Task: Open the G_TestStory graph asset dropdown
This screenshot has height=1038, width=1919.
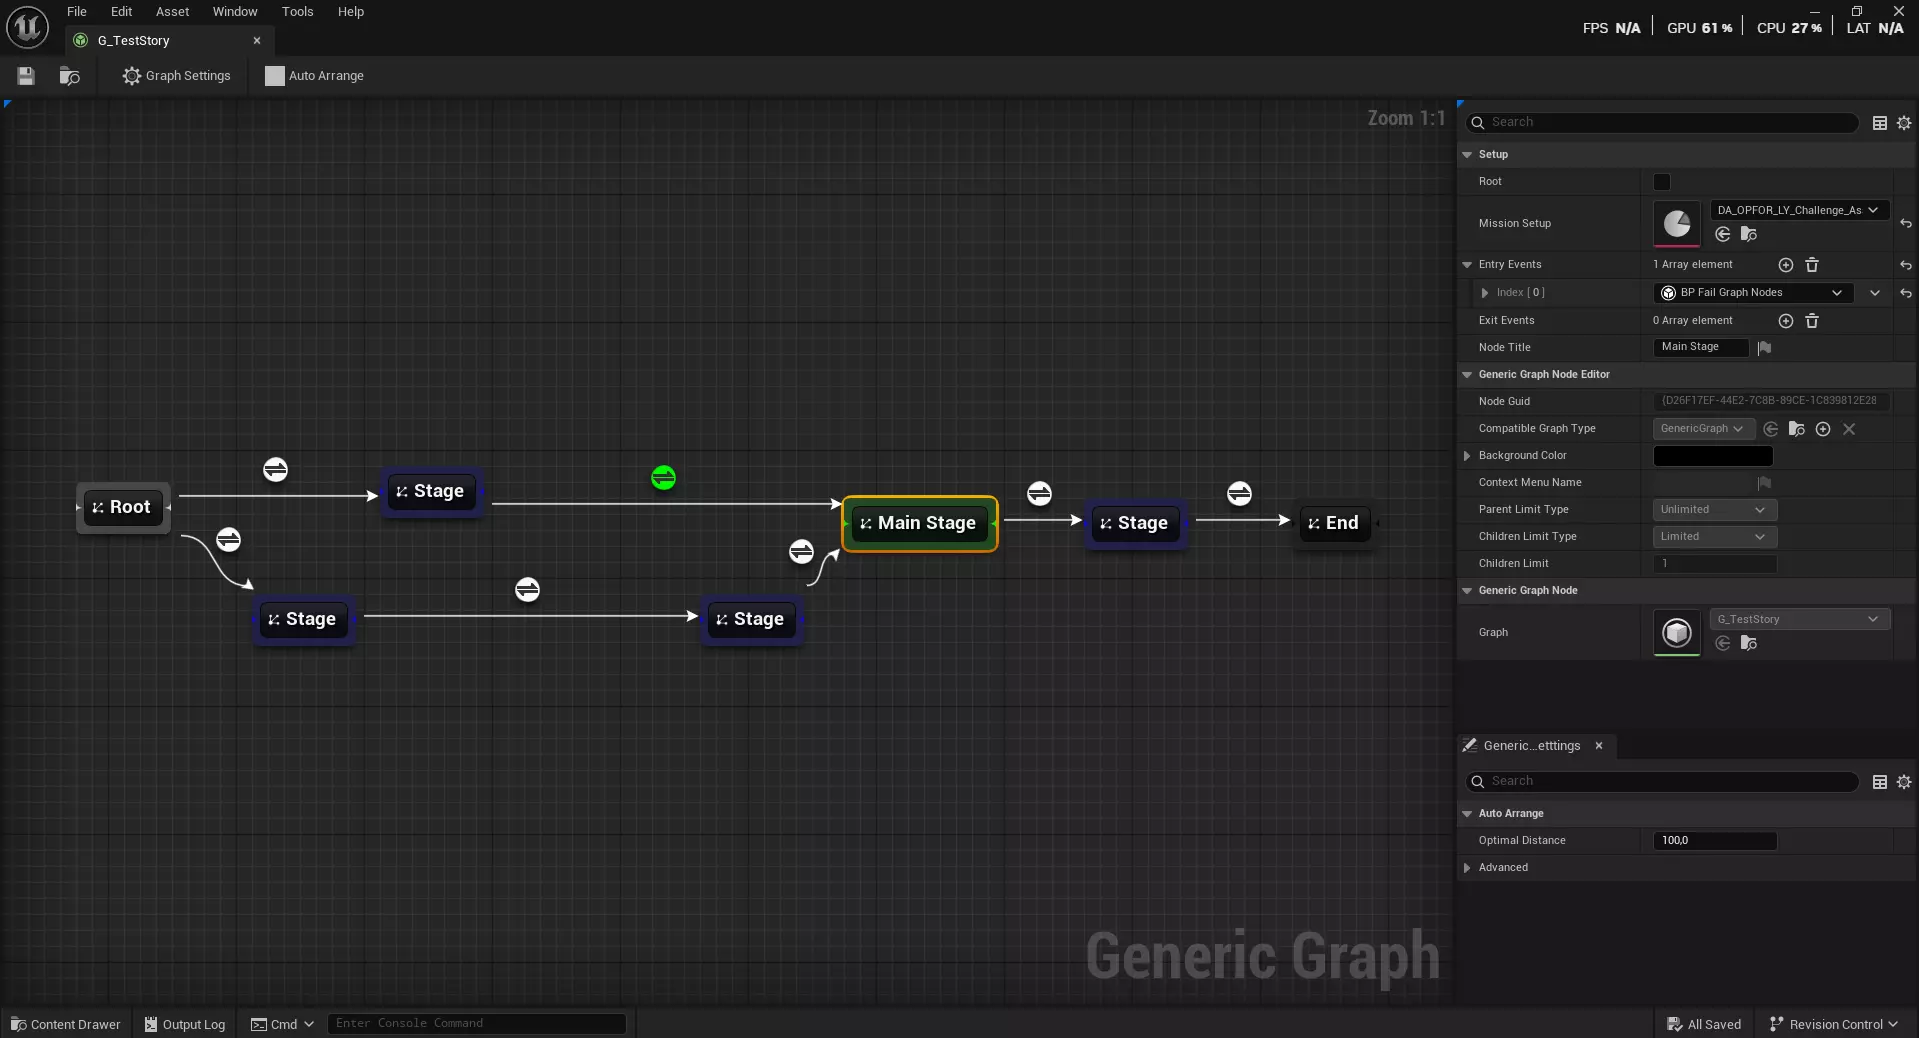Action: 1799,620
